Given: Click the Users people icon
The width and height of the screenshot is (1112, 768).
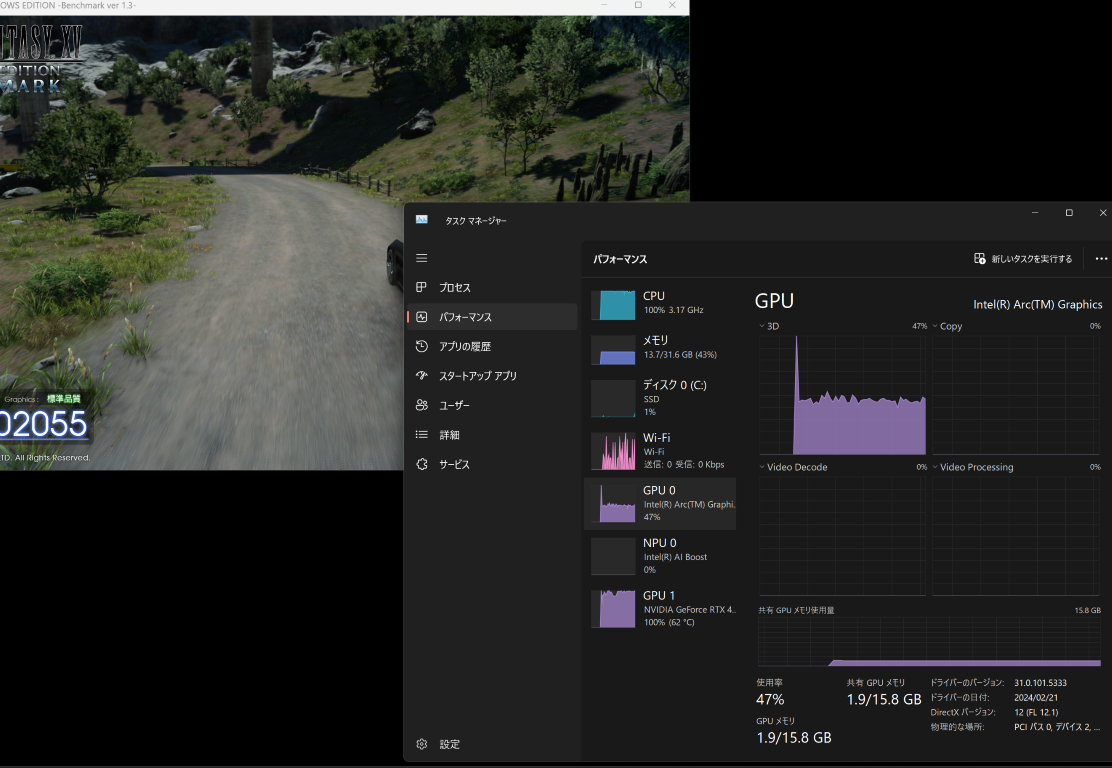Looking at the screenshot, I should (421, 405).
